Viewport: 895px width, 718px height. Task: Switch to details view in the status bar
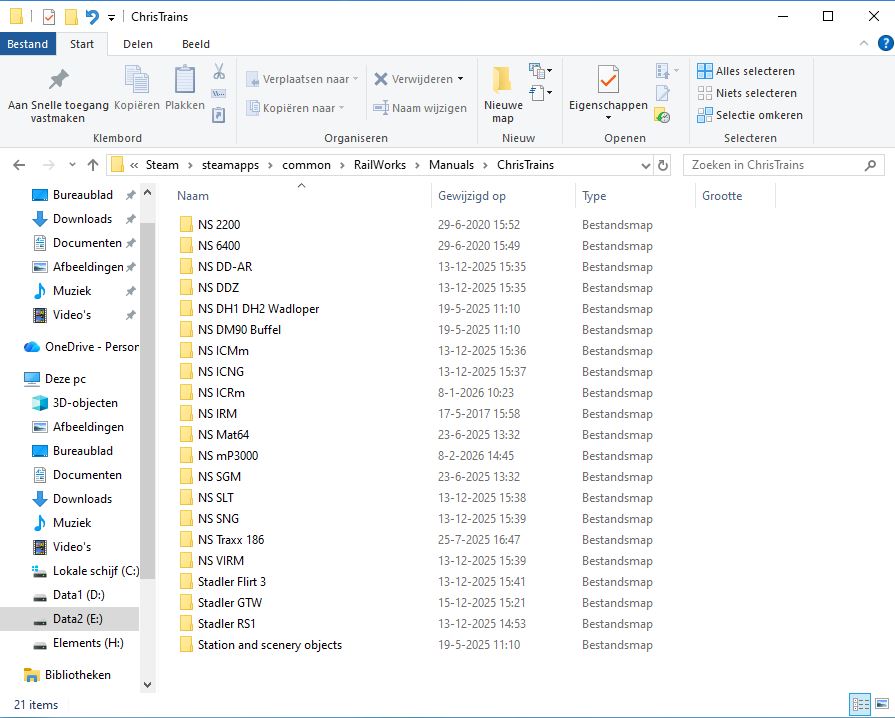(x=859, y=704)
